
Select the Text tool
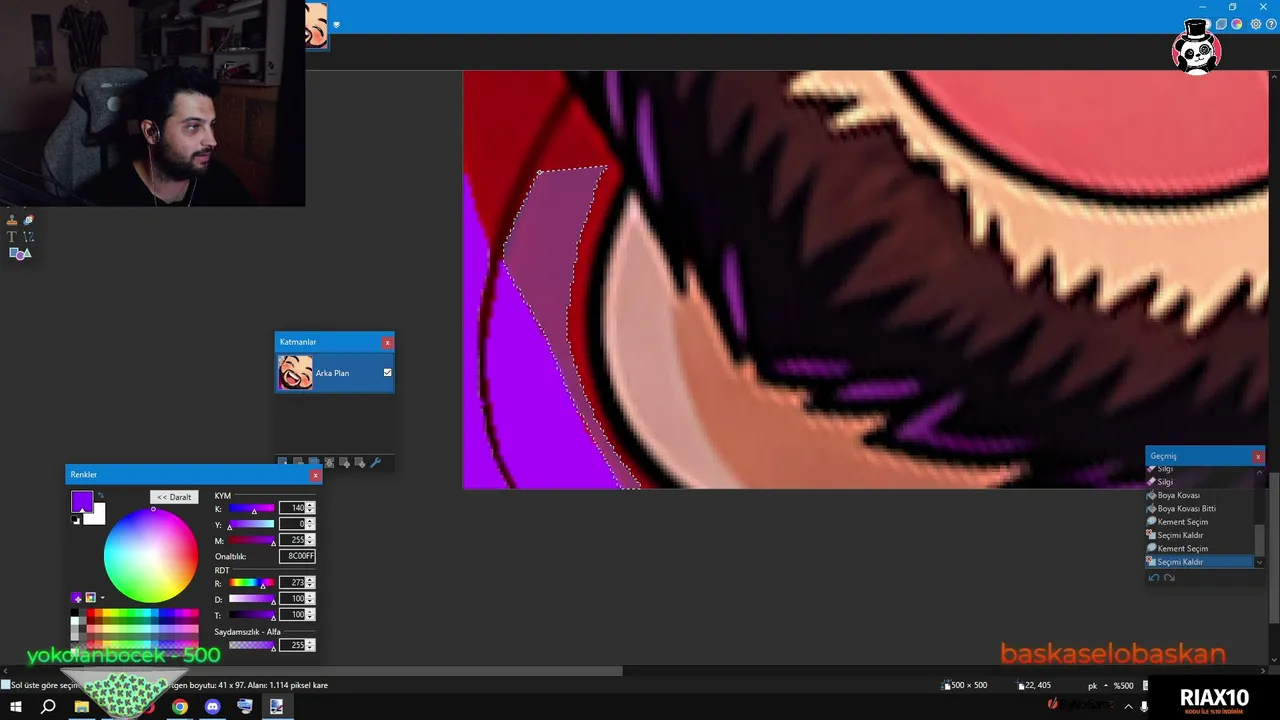[x=12, y=237]
